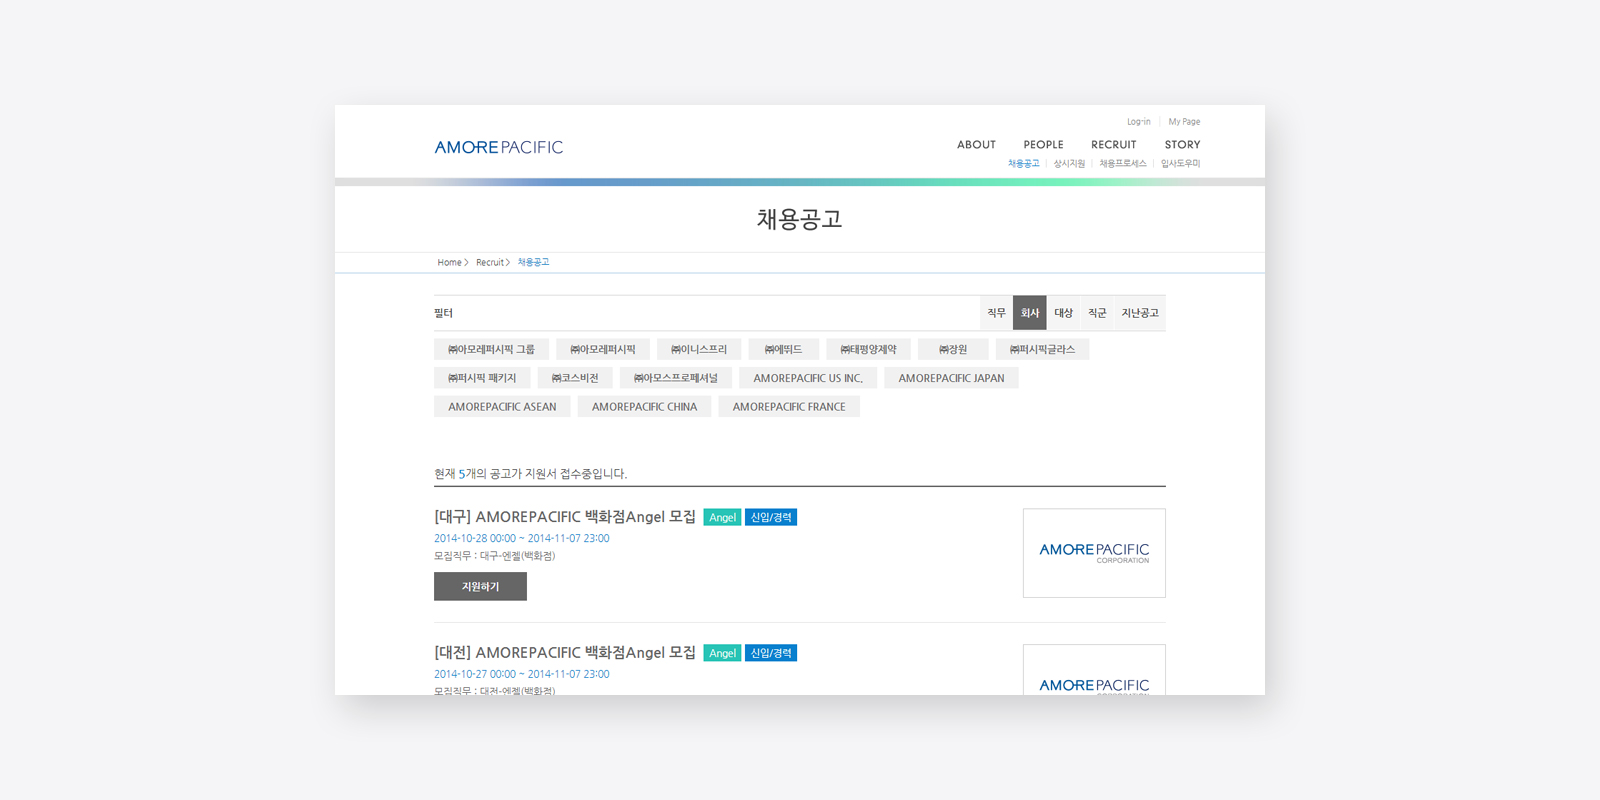This screenshot has height=800, width=1600.
Task: Click the AMOREPACIFIC logo
Action: point(499,147)
